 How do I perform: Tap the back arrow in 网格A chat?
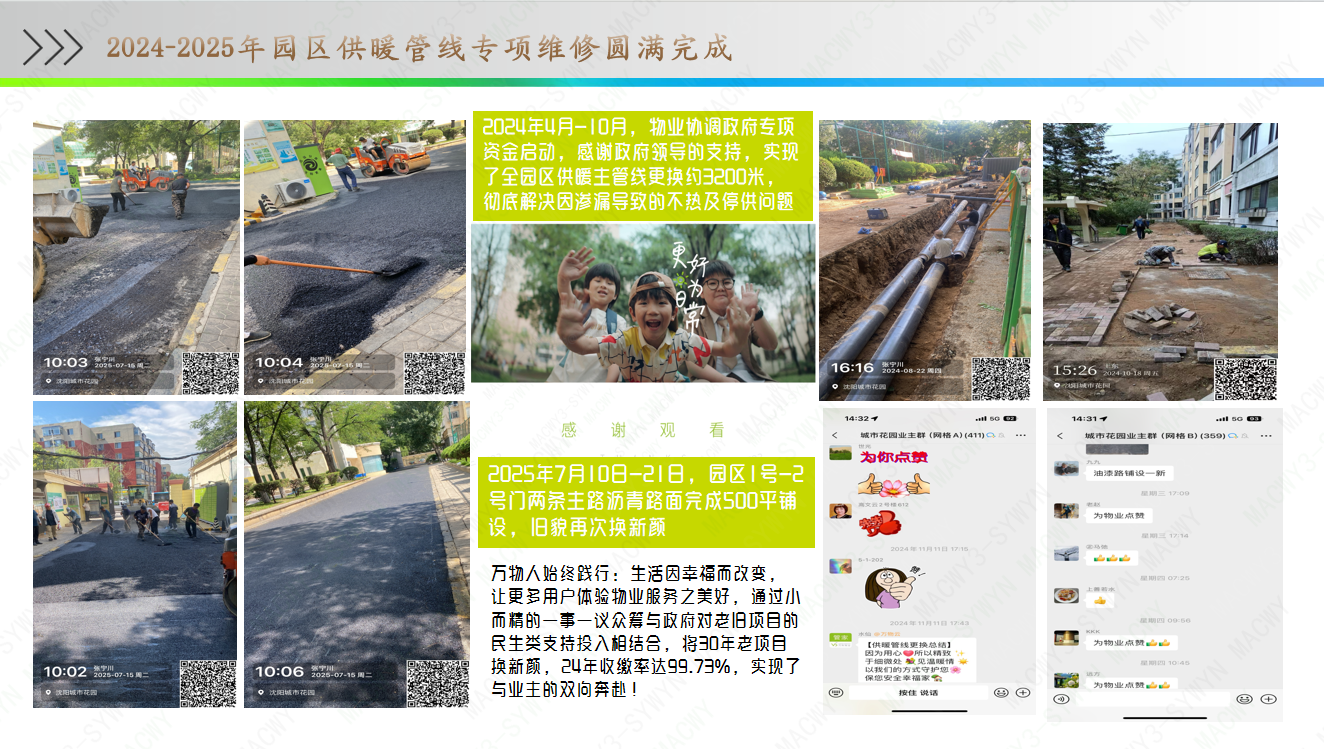coord(835,436)
